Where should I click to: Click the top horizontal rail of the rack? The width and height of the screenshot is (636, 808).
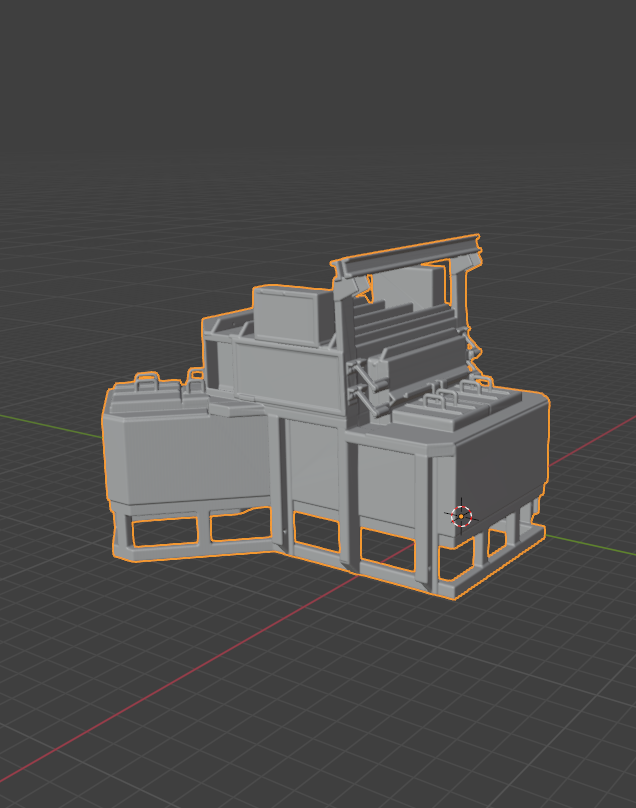point(410,252)
